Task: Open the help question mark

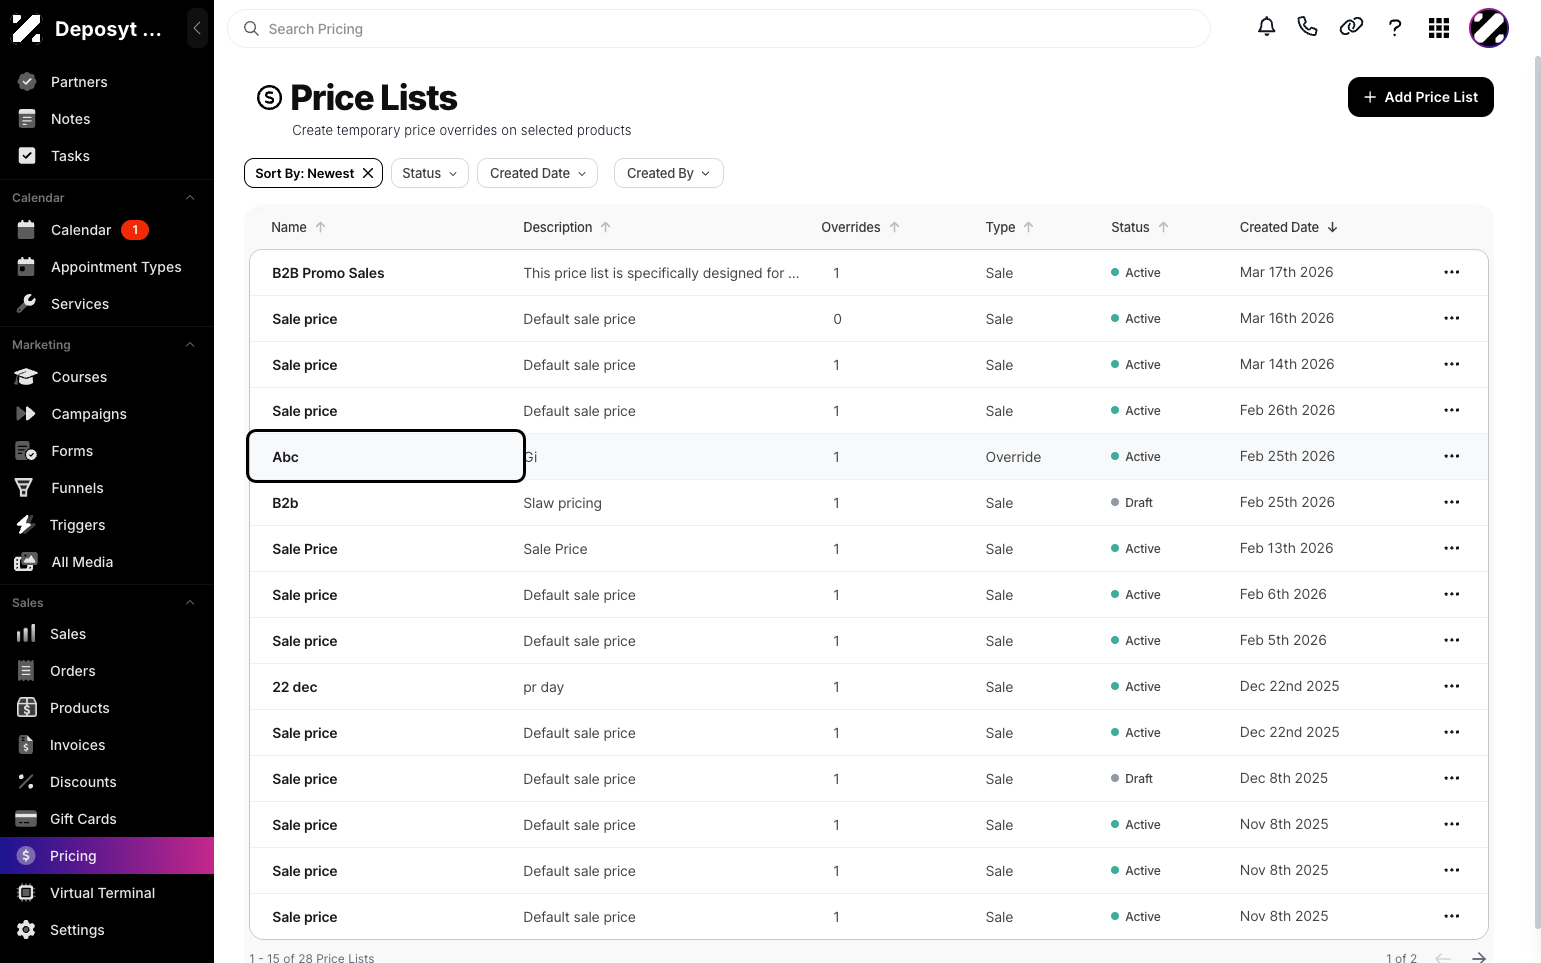Action: pos(1395,28)
